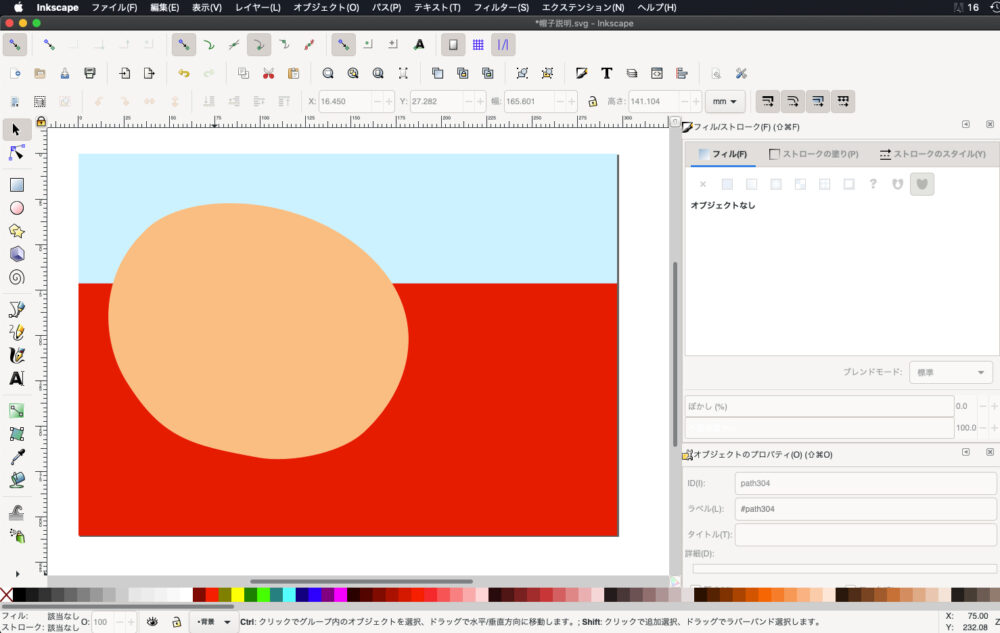Viewport: 1000px width, 633px height.
Task: Open the blend mode dropdown
Action: tap(950, 372)
